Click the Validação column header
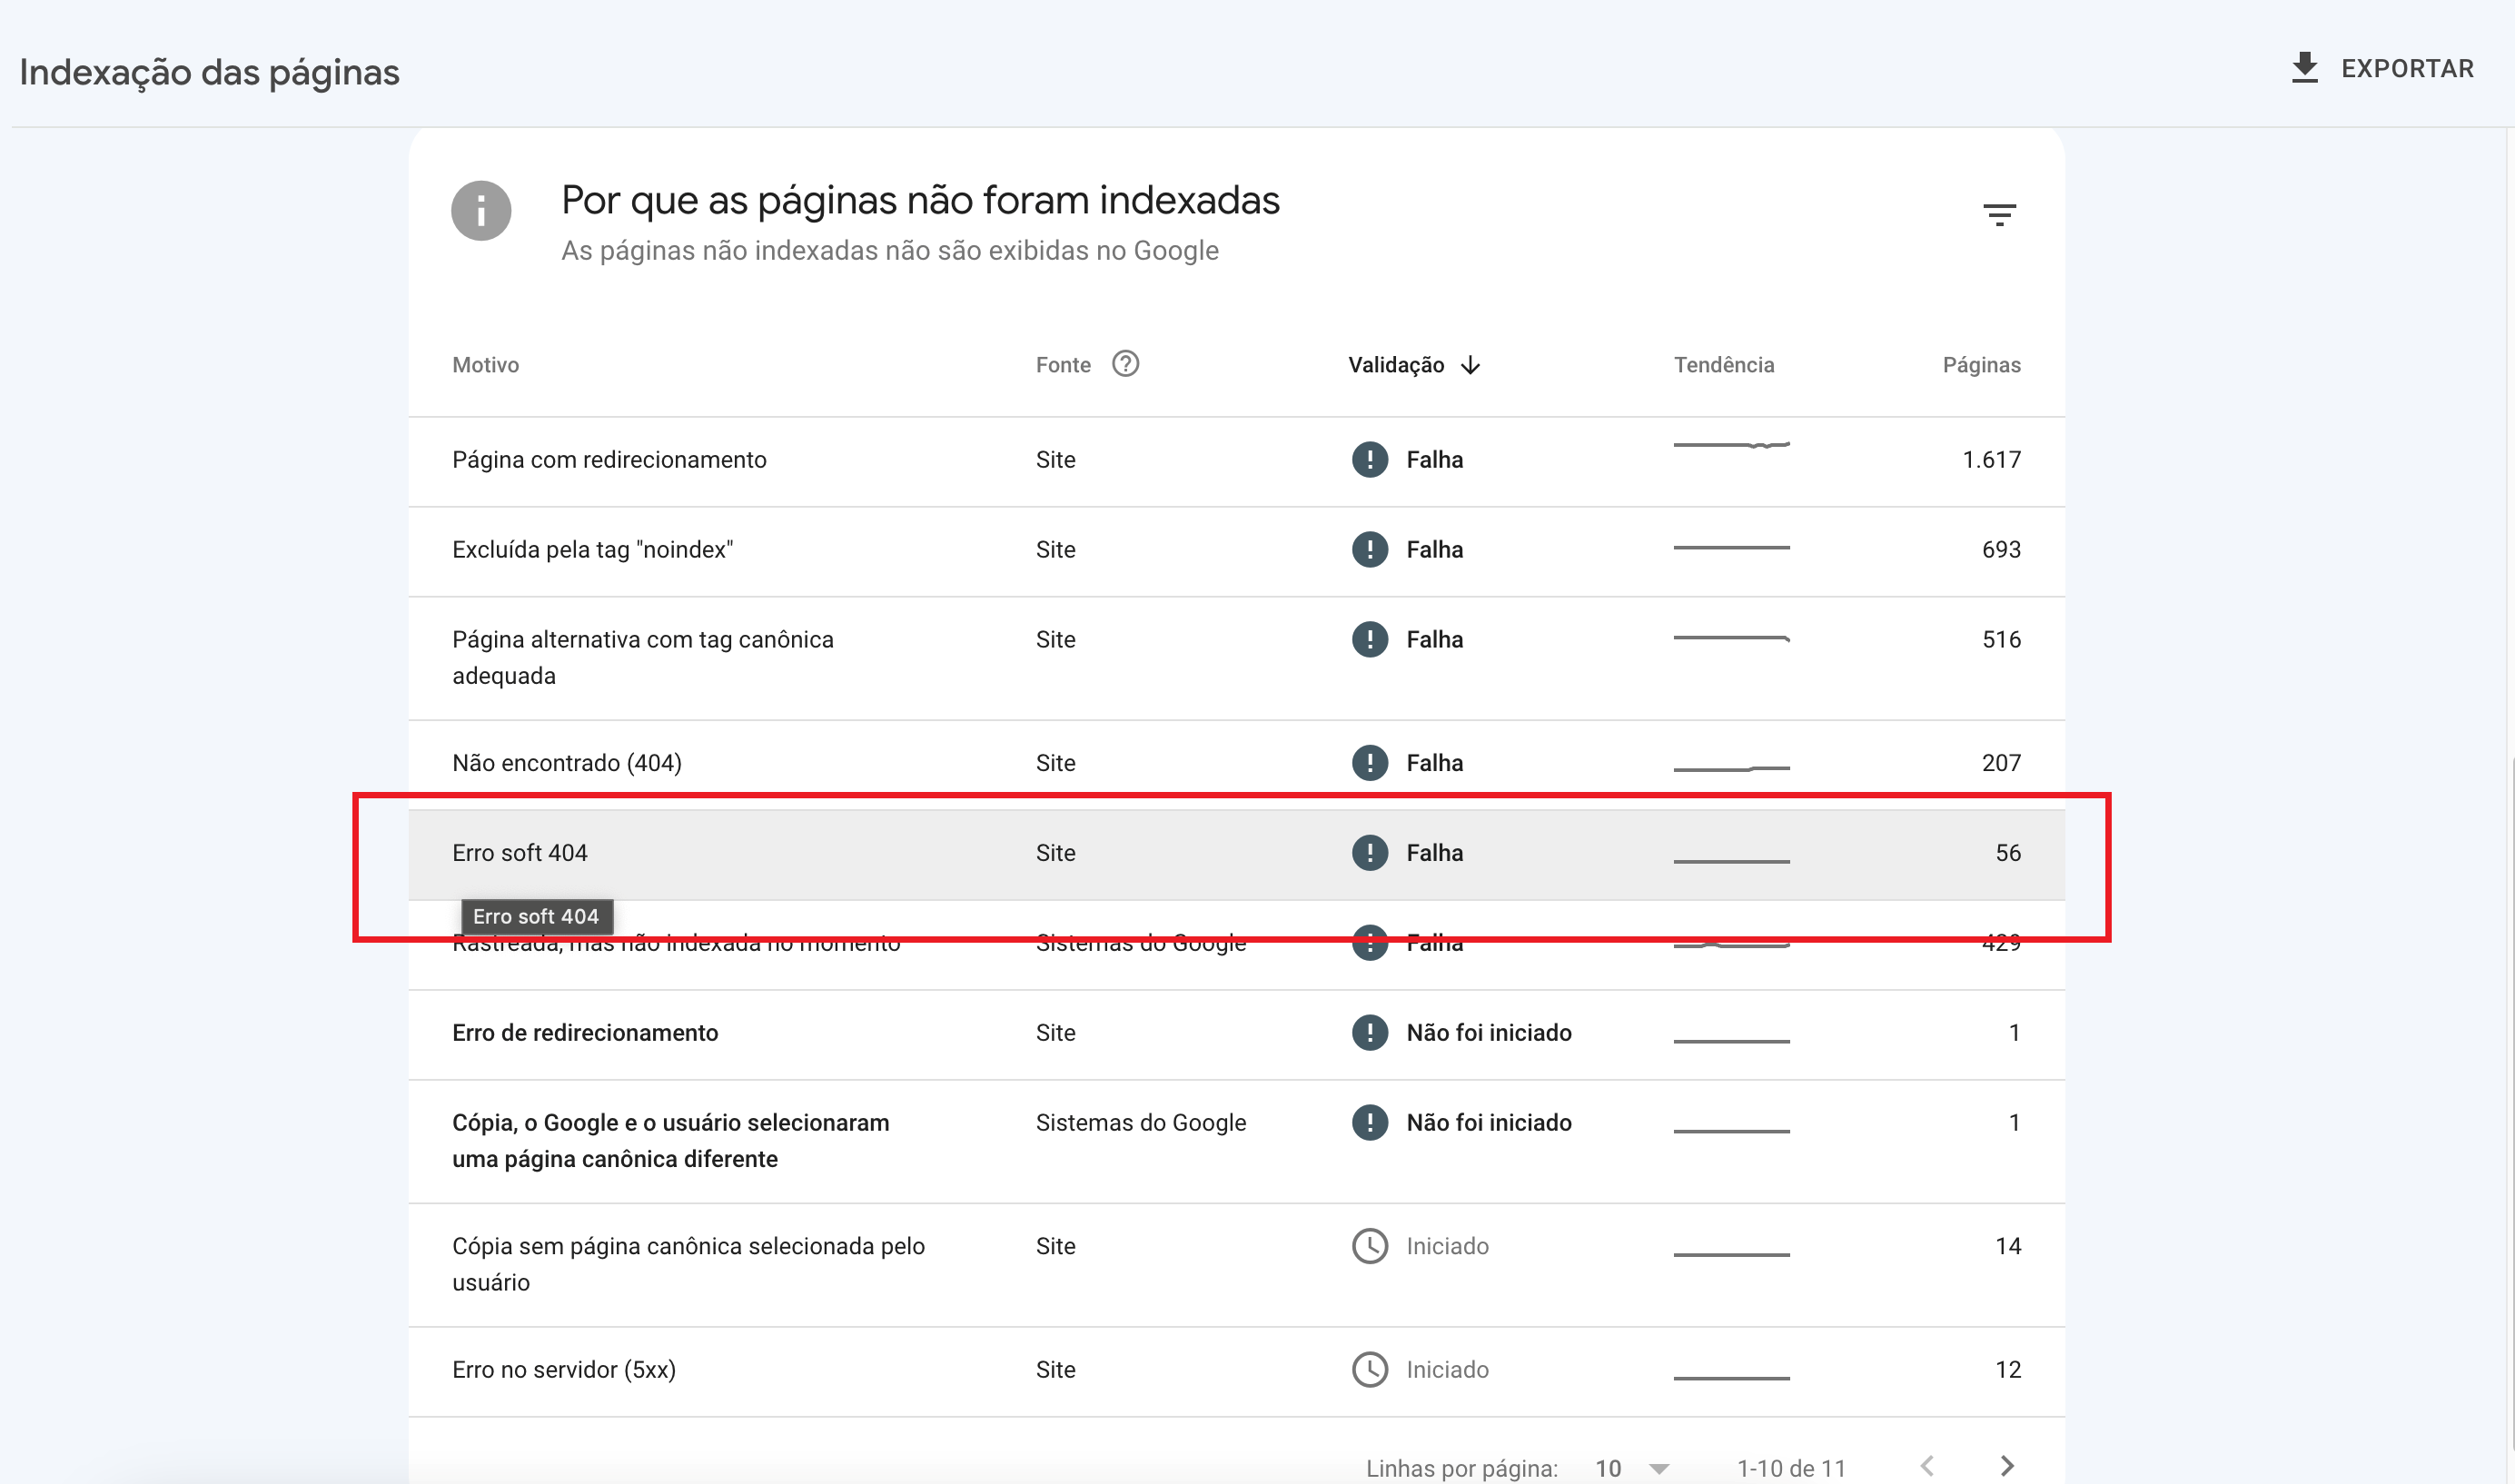The width and height of the screenshot is (2515, 1484). (1396, 365)
